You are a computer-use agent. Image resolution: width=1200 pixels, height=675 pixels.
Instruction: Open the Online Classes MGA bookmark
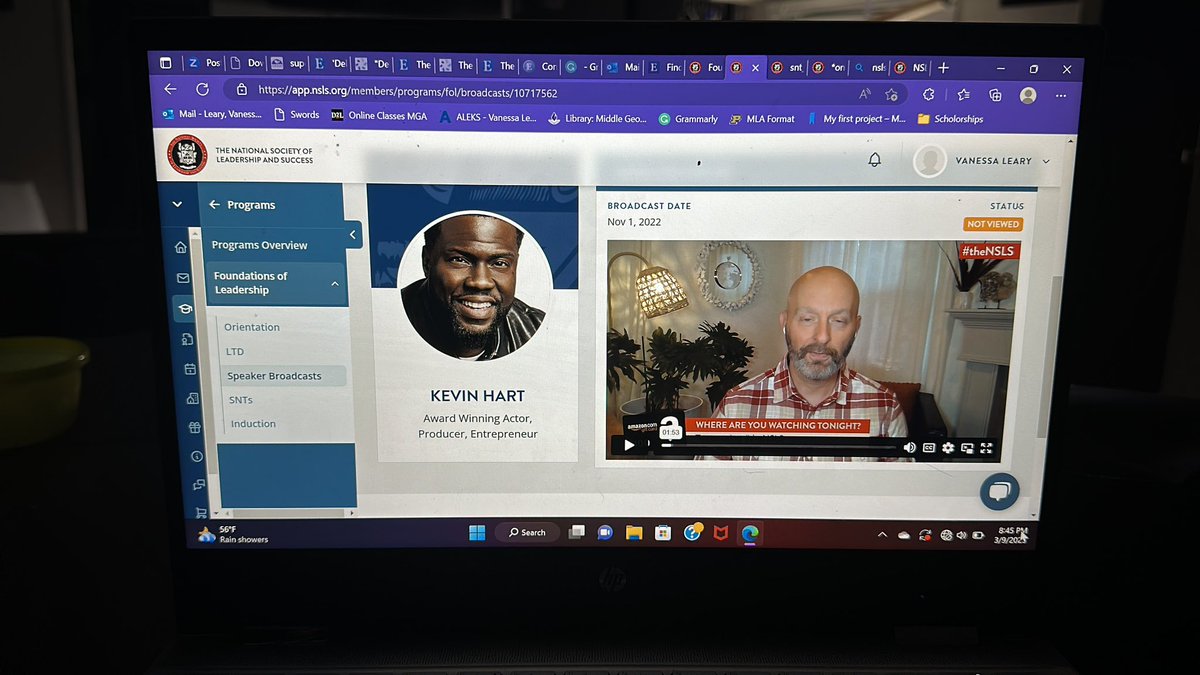point(379,116)
